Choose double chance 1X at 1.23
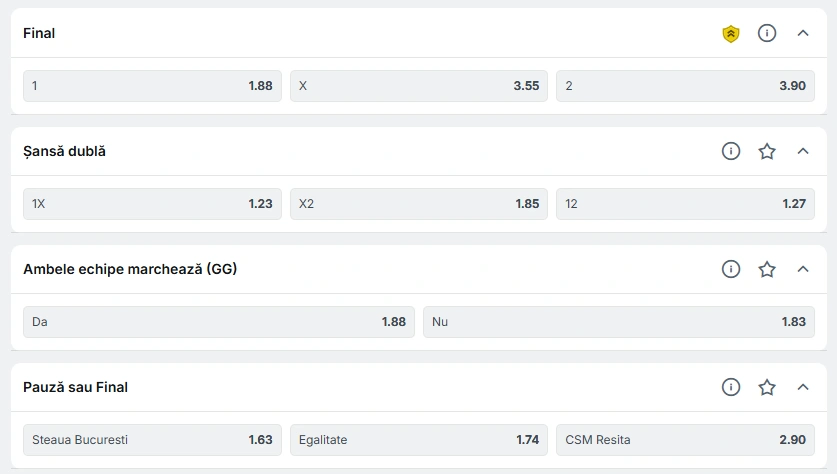837x474 pixels. click(x=152, y=204)
